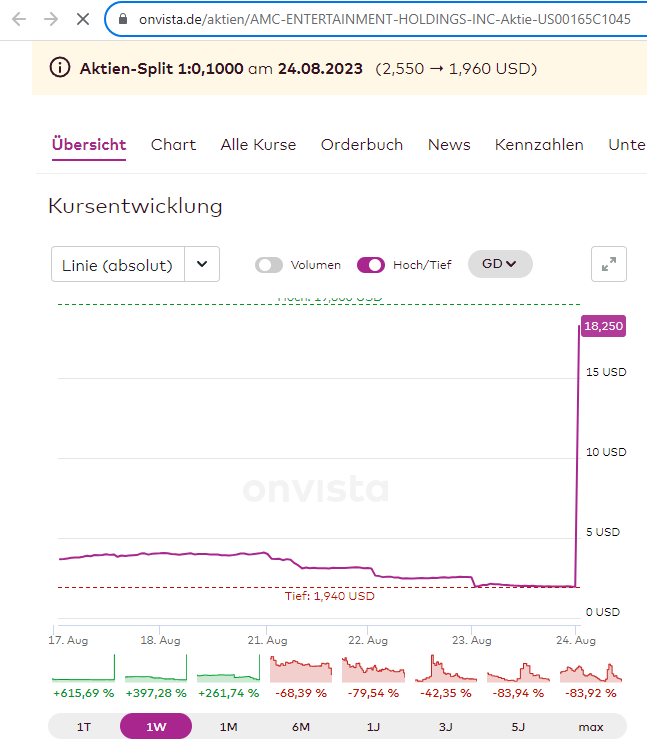Open the Kennzahlen tab
The width and height of the screenshot is (647, 748).
[539, 145]
